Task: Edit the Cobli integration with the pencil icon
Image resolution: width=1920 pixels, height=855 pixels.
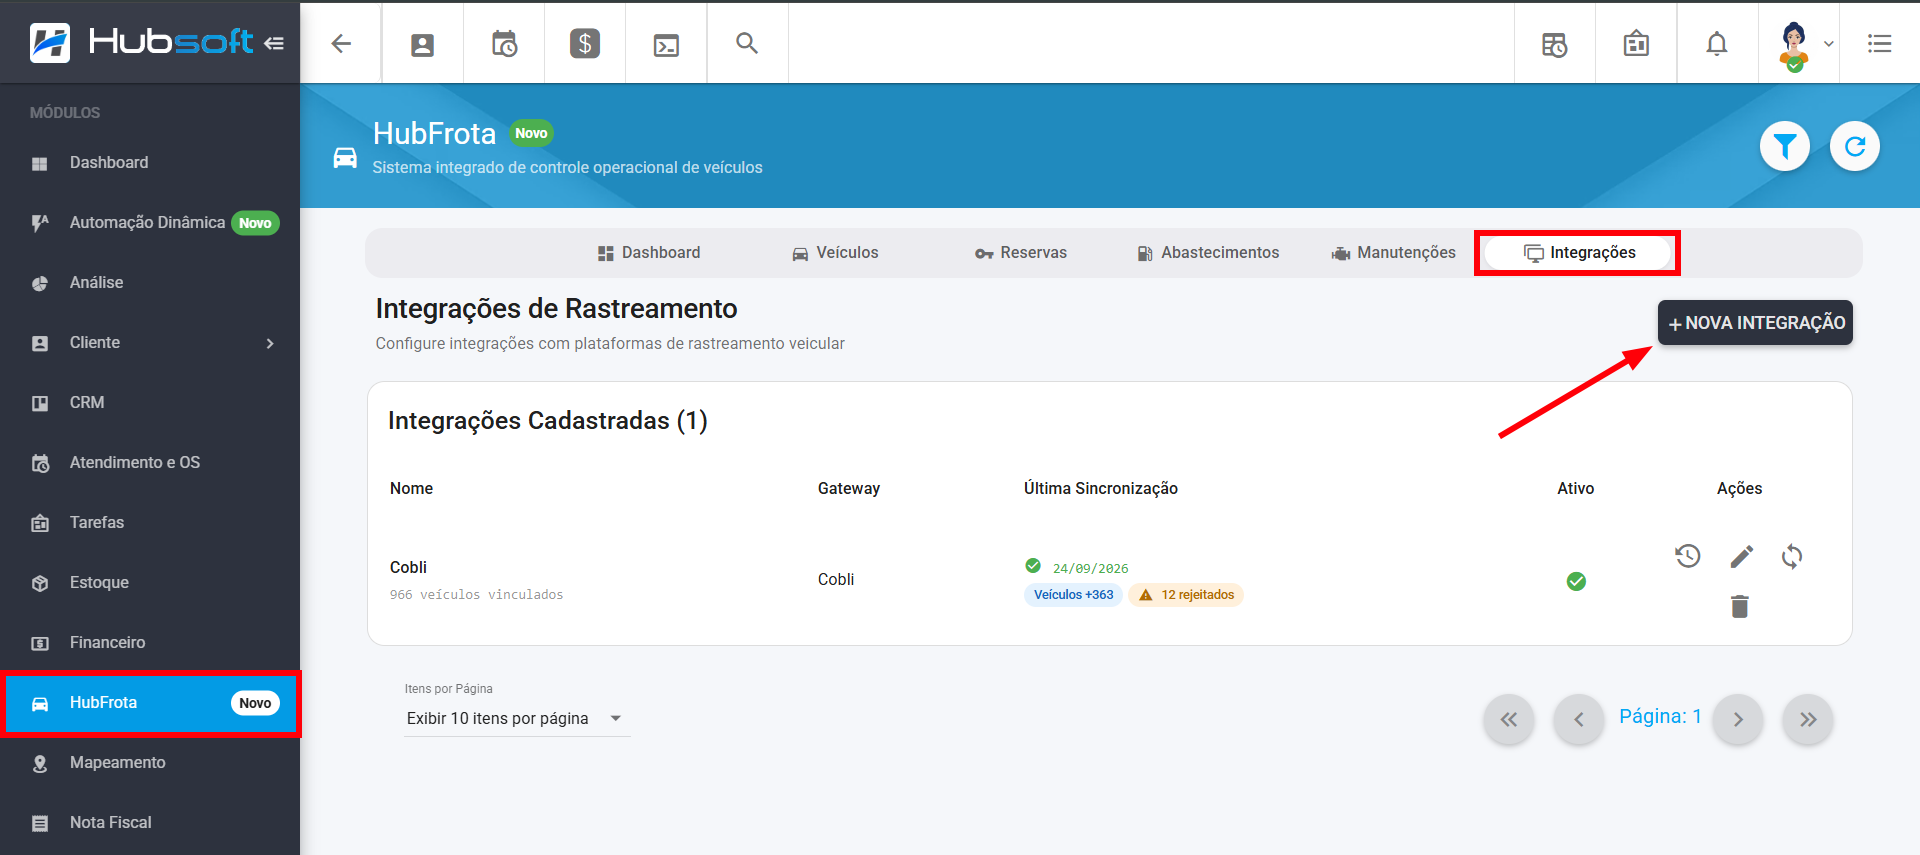Action: (x=1741, y=556)
